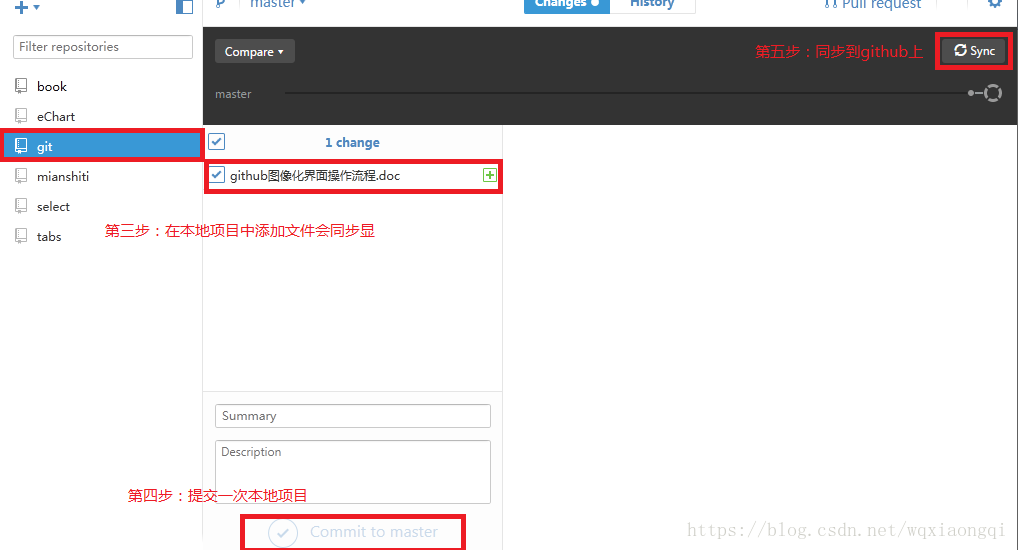The width and height of the screenshot is (1018, 550).
Task: Select the eChart repository
Action: [x=101, y=116]
